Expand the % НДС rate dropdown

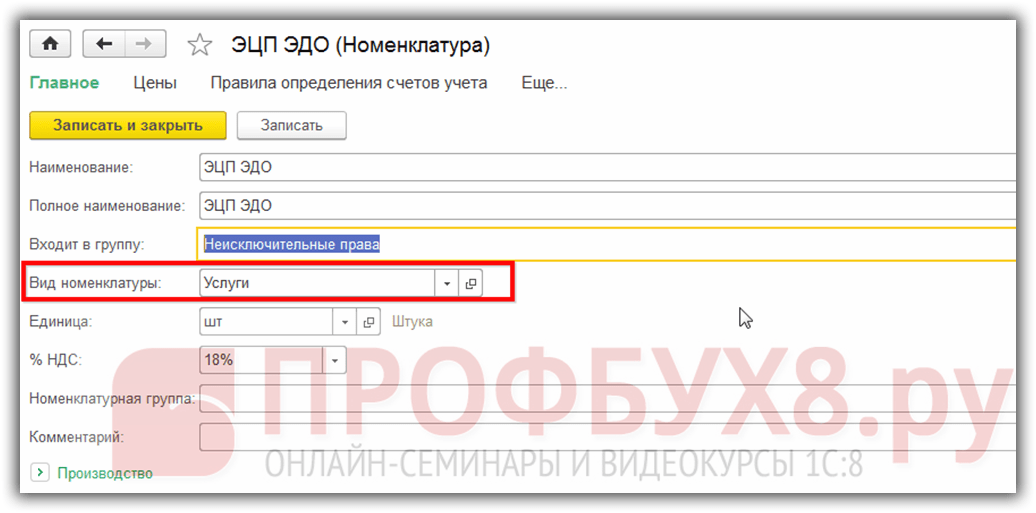(x=334, y=360)
